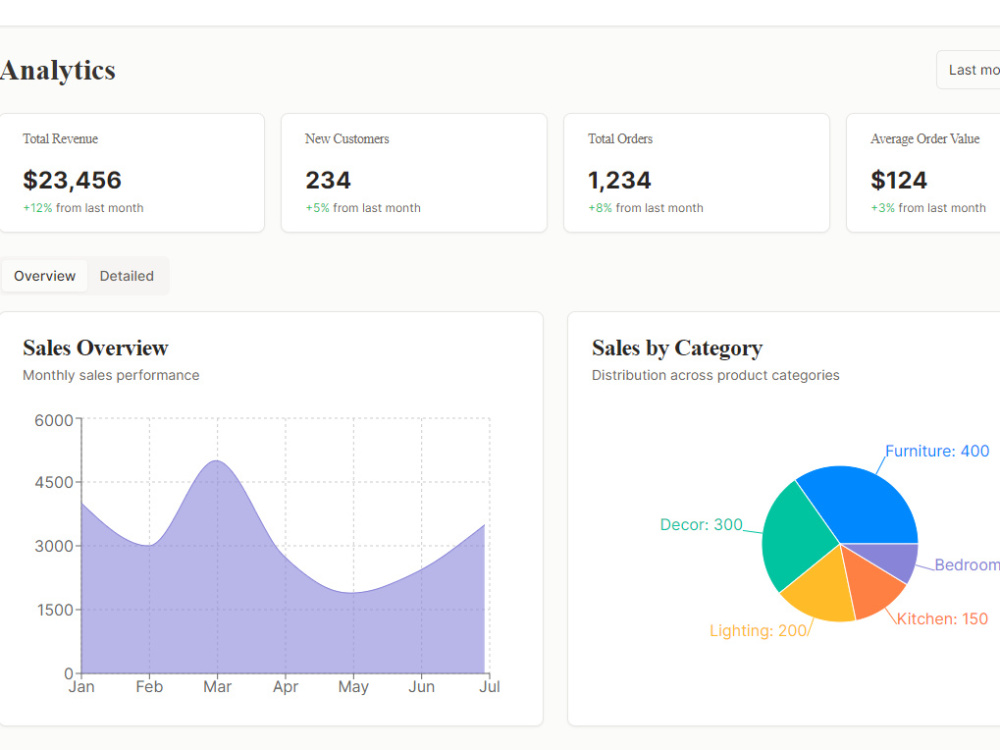Click the Kitchen: 150 pie label
Viewport: 1000px width, 750px height.
coord(942,619)
